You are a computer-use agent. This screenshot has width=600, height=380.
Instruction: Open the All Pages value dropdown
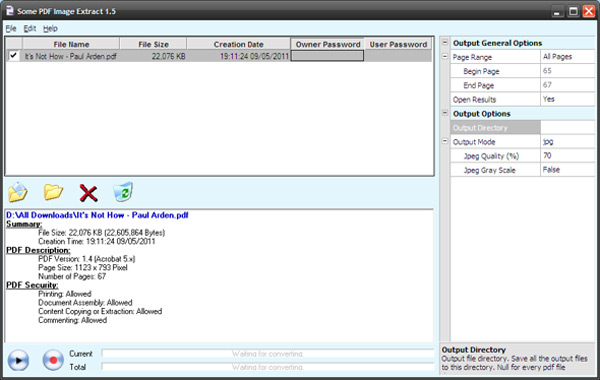click(568, 57)
